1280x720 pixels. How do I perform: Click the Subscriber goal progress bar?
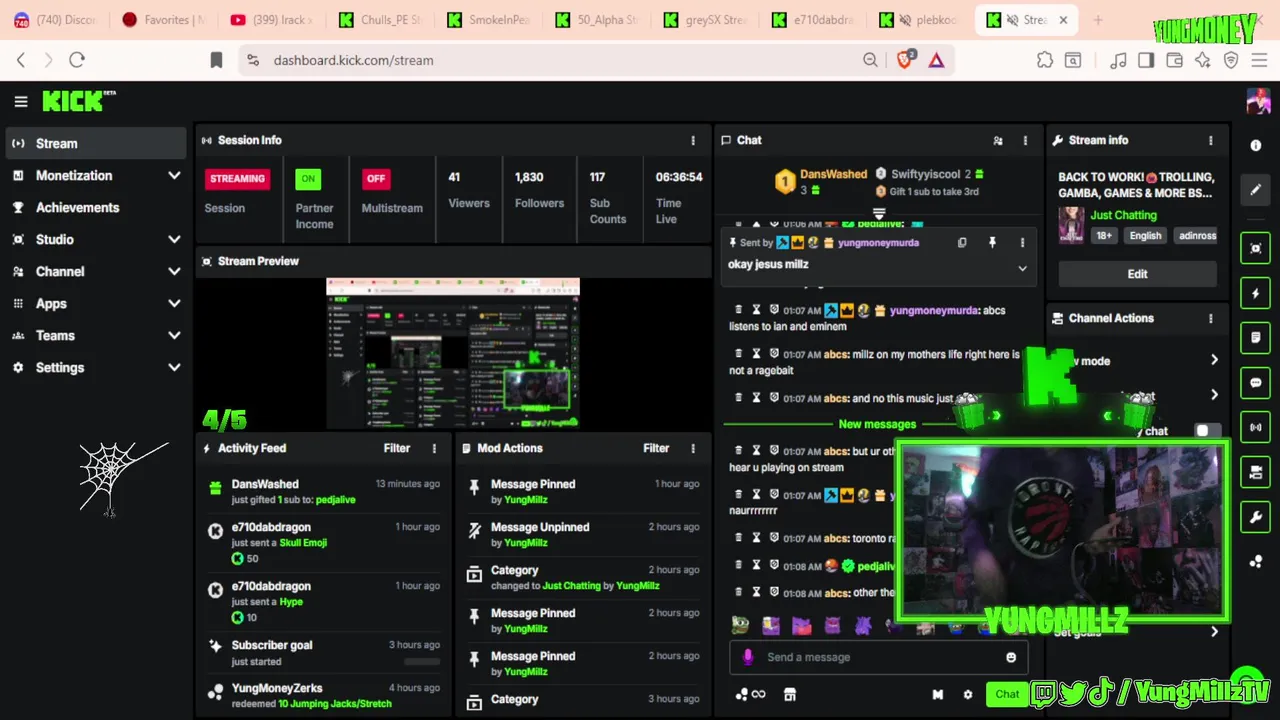[421, 661]
